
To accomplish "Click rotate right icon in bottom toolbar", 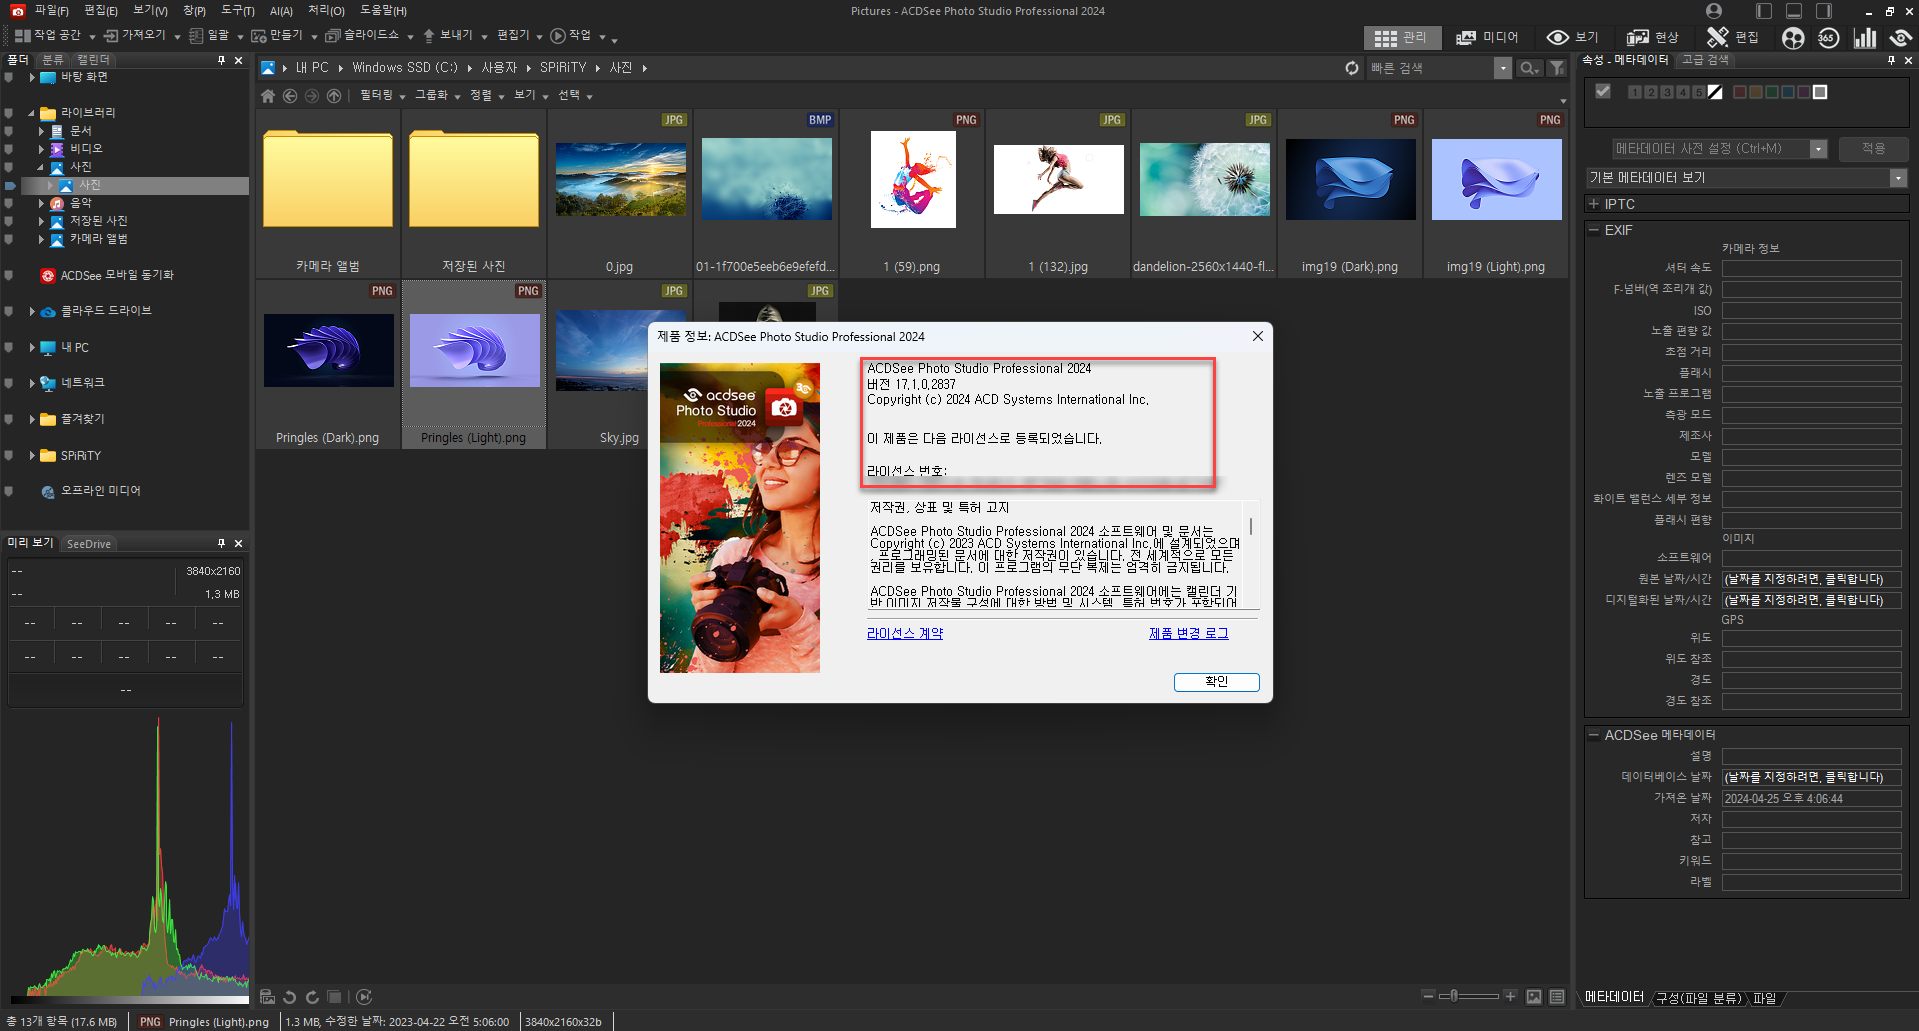I will click(312, 997).
